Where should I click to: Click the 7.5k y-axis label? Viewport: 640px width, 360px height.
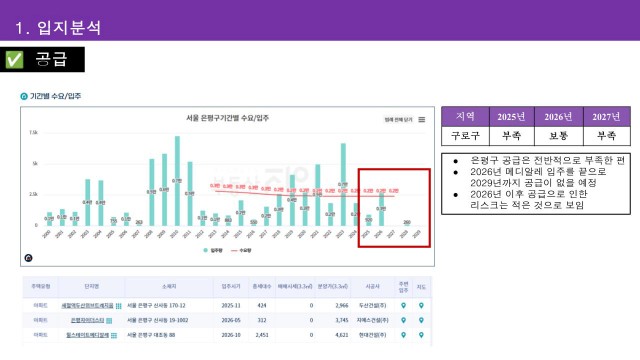tap(33, 133)
